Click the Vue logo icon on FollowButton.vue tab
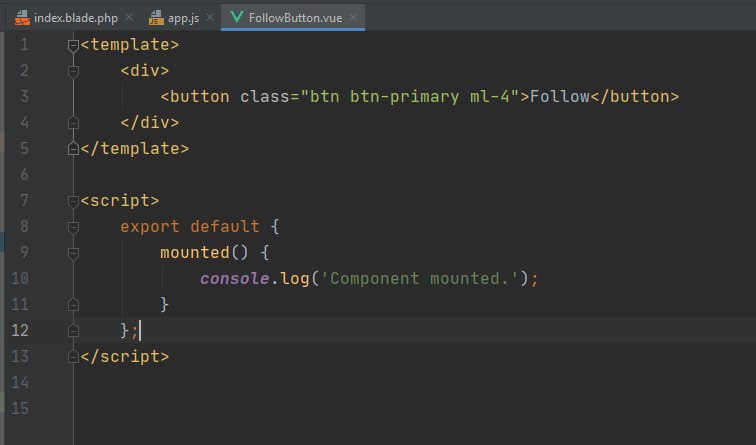Image resolution: width=756 pixels, height=445 pixels. point(236,17)
